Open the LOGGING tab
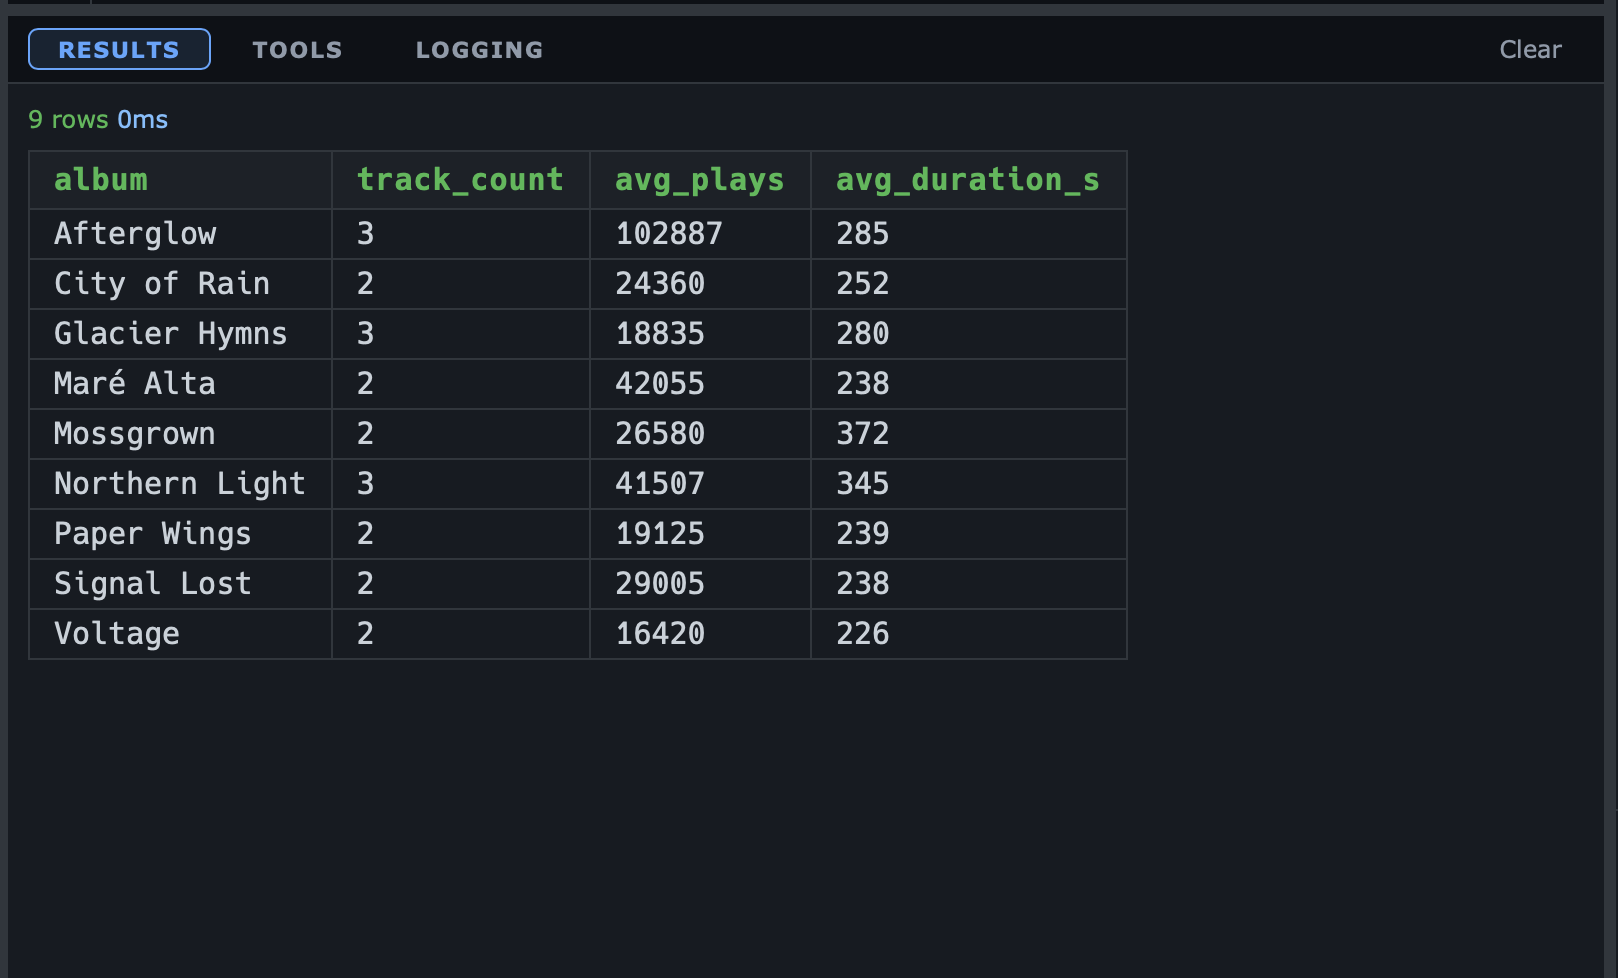 (x=479, y=49)
